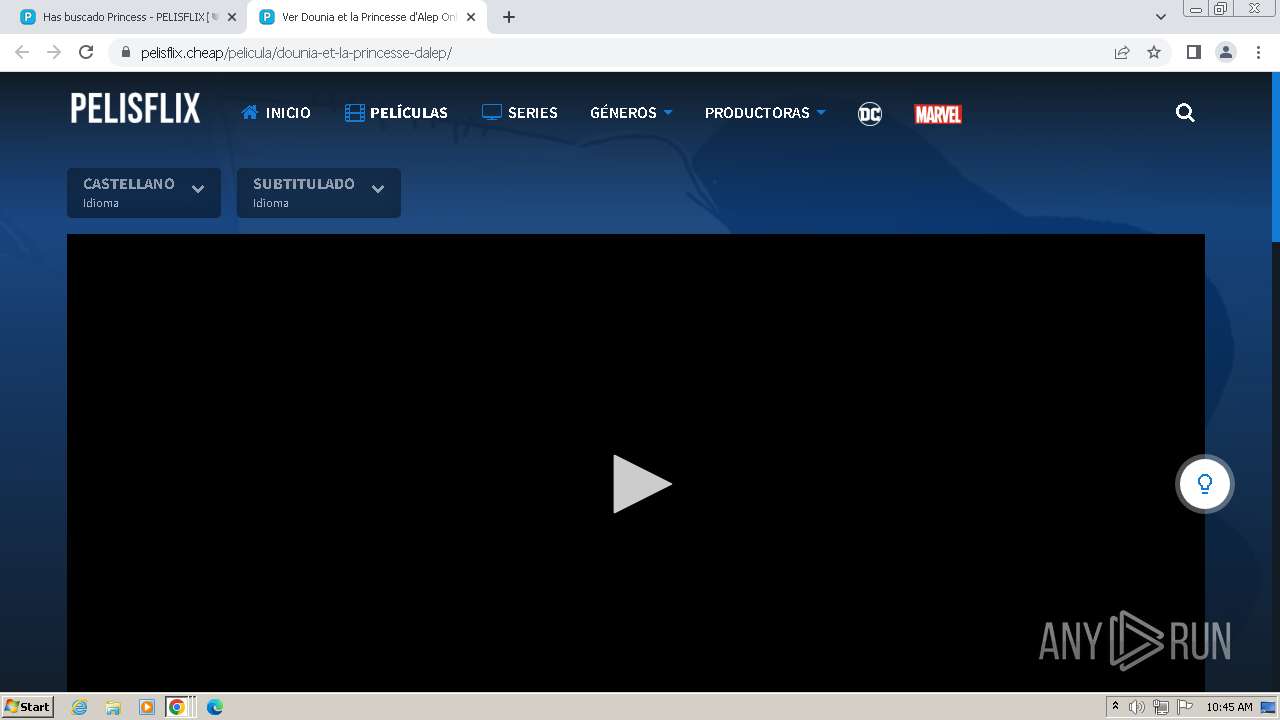
Task: Open a new browser tab
Action: [509, 17]
